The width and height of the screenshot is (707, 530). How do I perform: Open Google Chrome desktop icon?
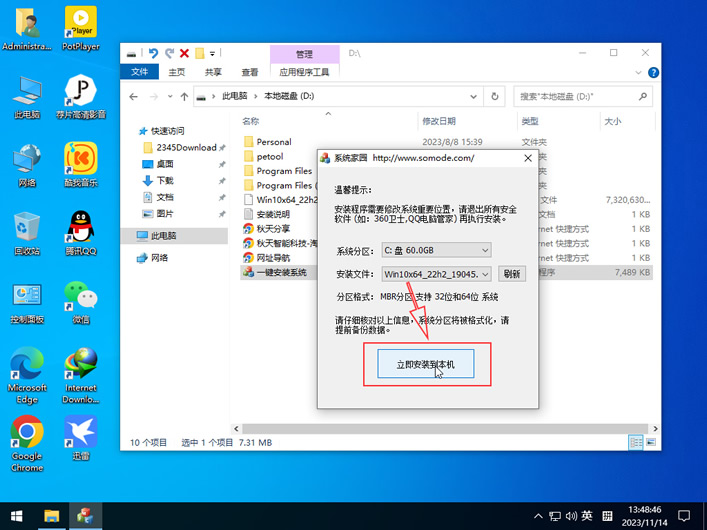[27, 443]
